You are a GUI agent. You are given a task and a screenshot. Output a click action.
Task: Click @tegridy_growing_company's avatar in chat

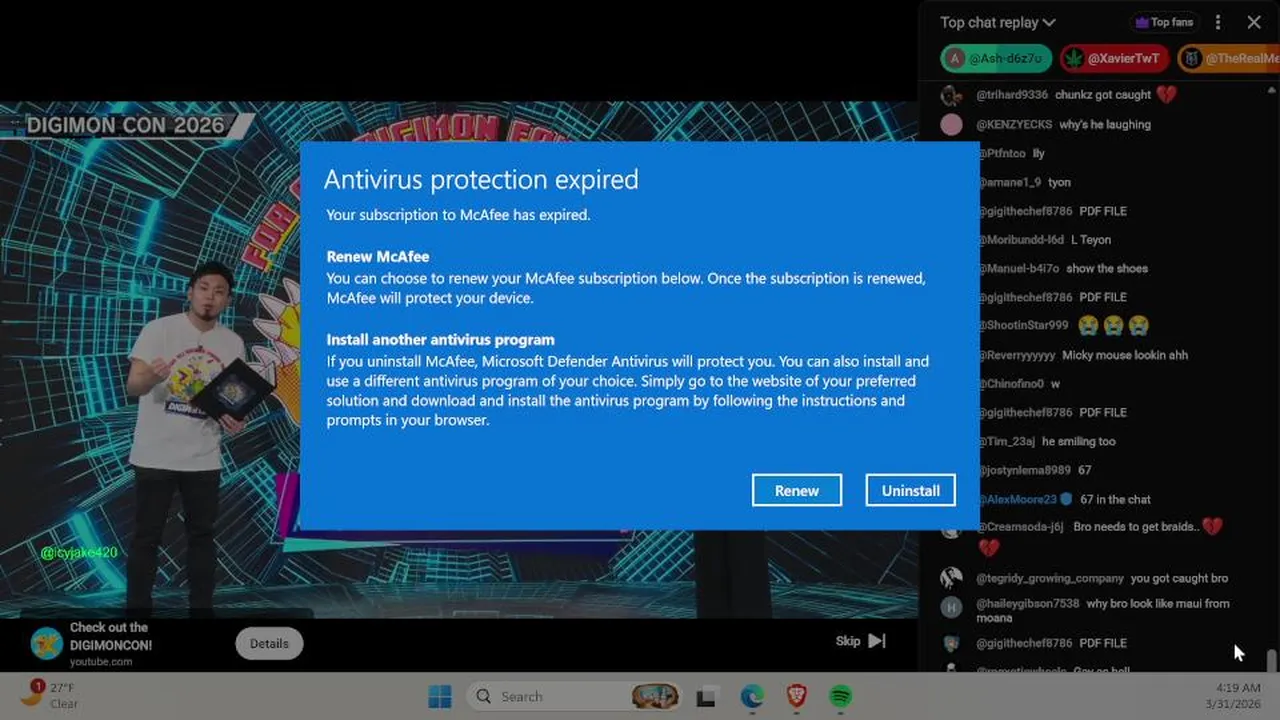coord(952,578)
